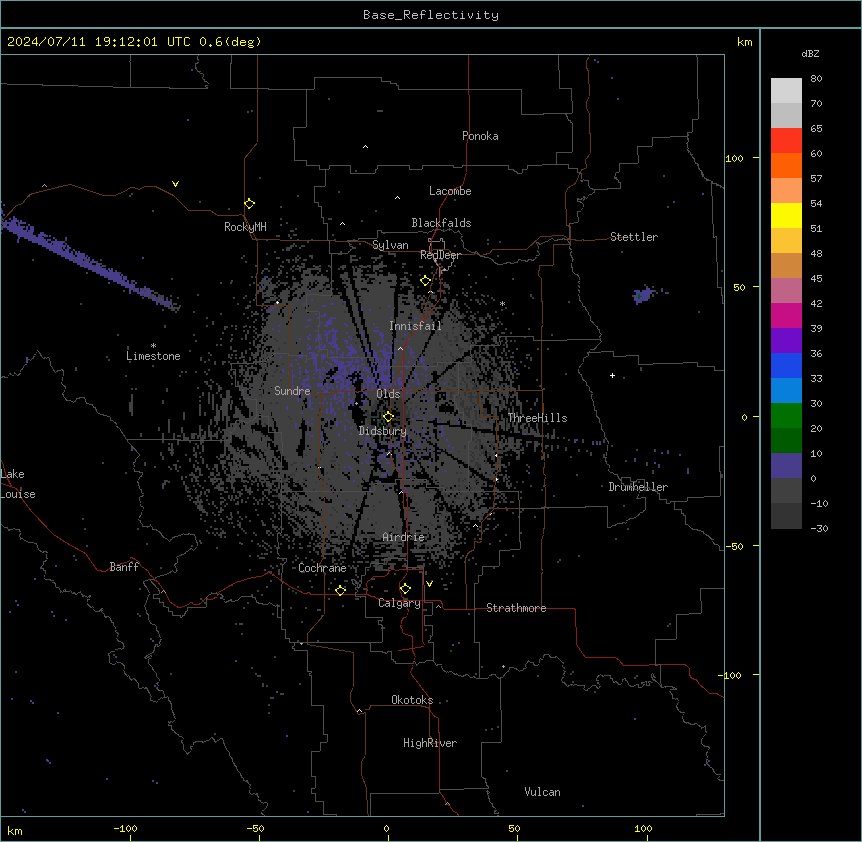Click the RockyMH label on the map
Viewport: 862px width, 842px height.
[245, 227]
